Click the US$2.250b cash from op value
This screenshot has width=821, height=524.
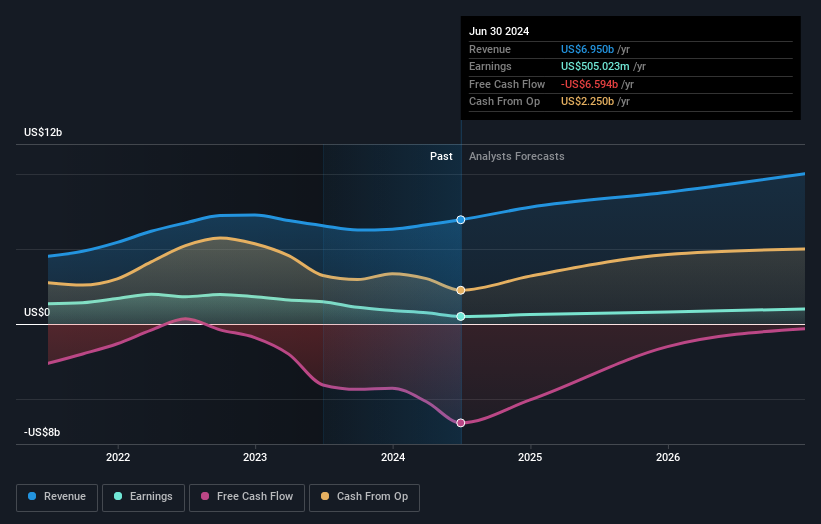587,102
